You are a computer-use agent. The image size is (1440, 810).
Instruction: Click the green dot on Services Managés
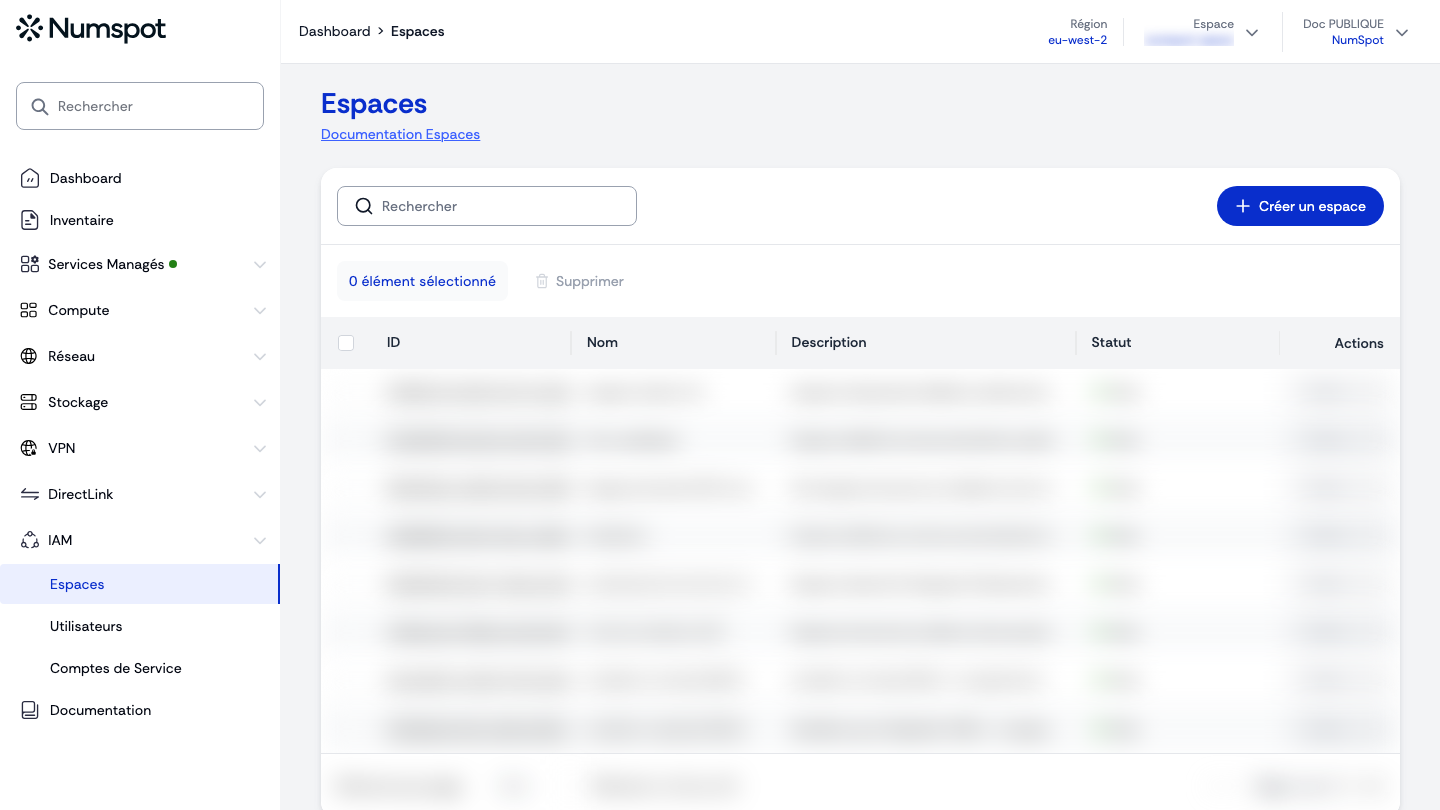coord(173,264)
